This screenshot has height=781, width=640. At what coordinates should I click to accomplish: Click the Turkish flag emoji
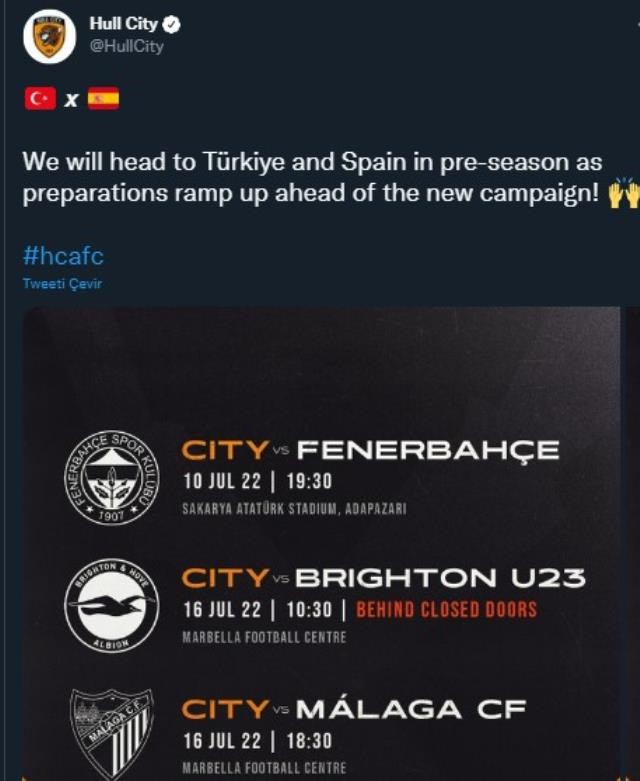[x=40, y=98]
